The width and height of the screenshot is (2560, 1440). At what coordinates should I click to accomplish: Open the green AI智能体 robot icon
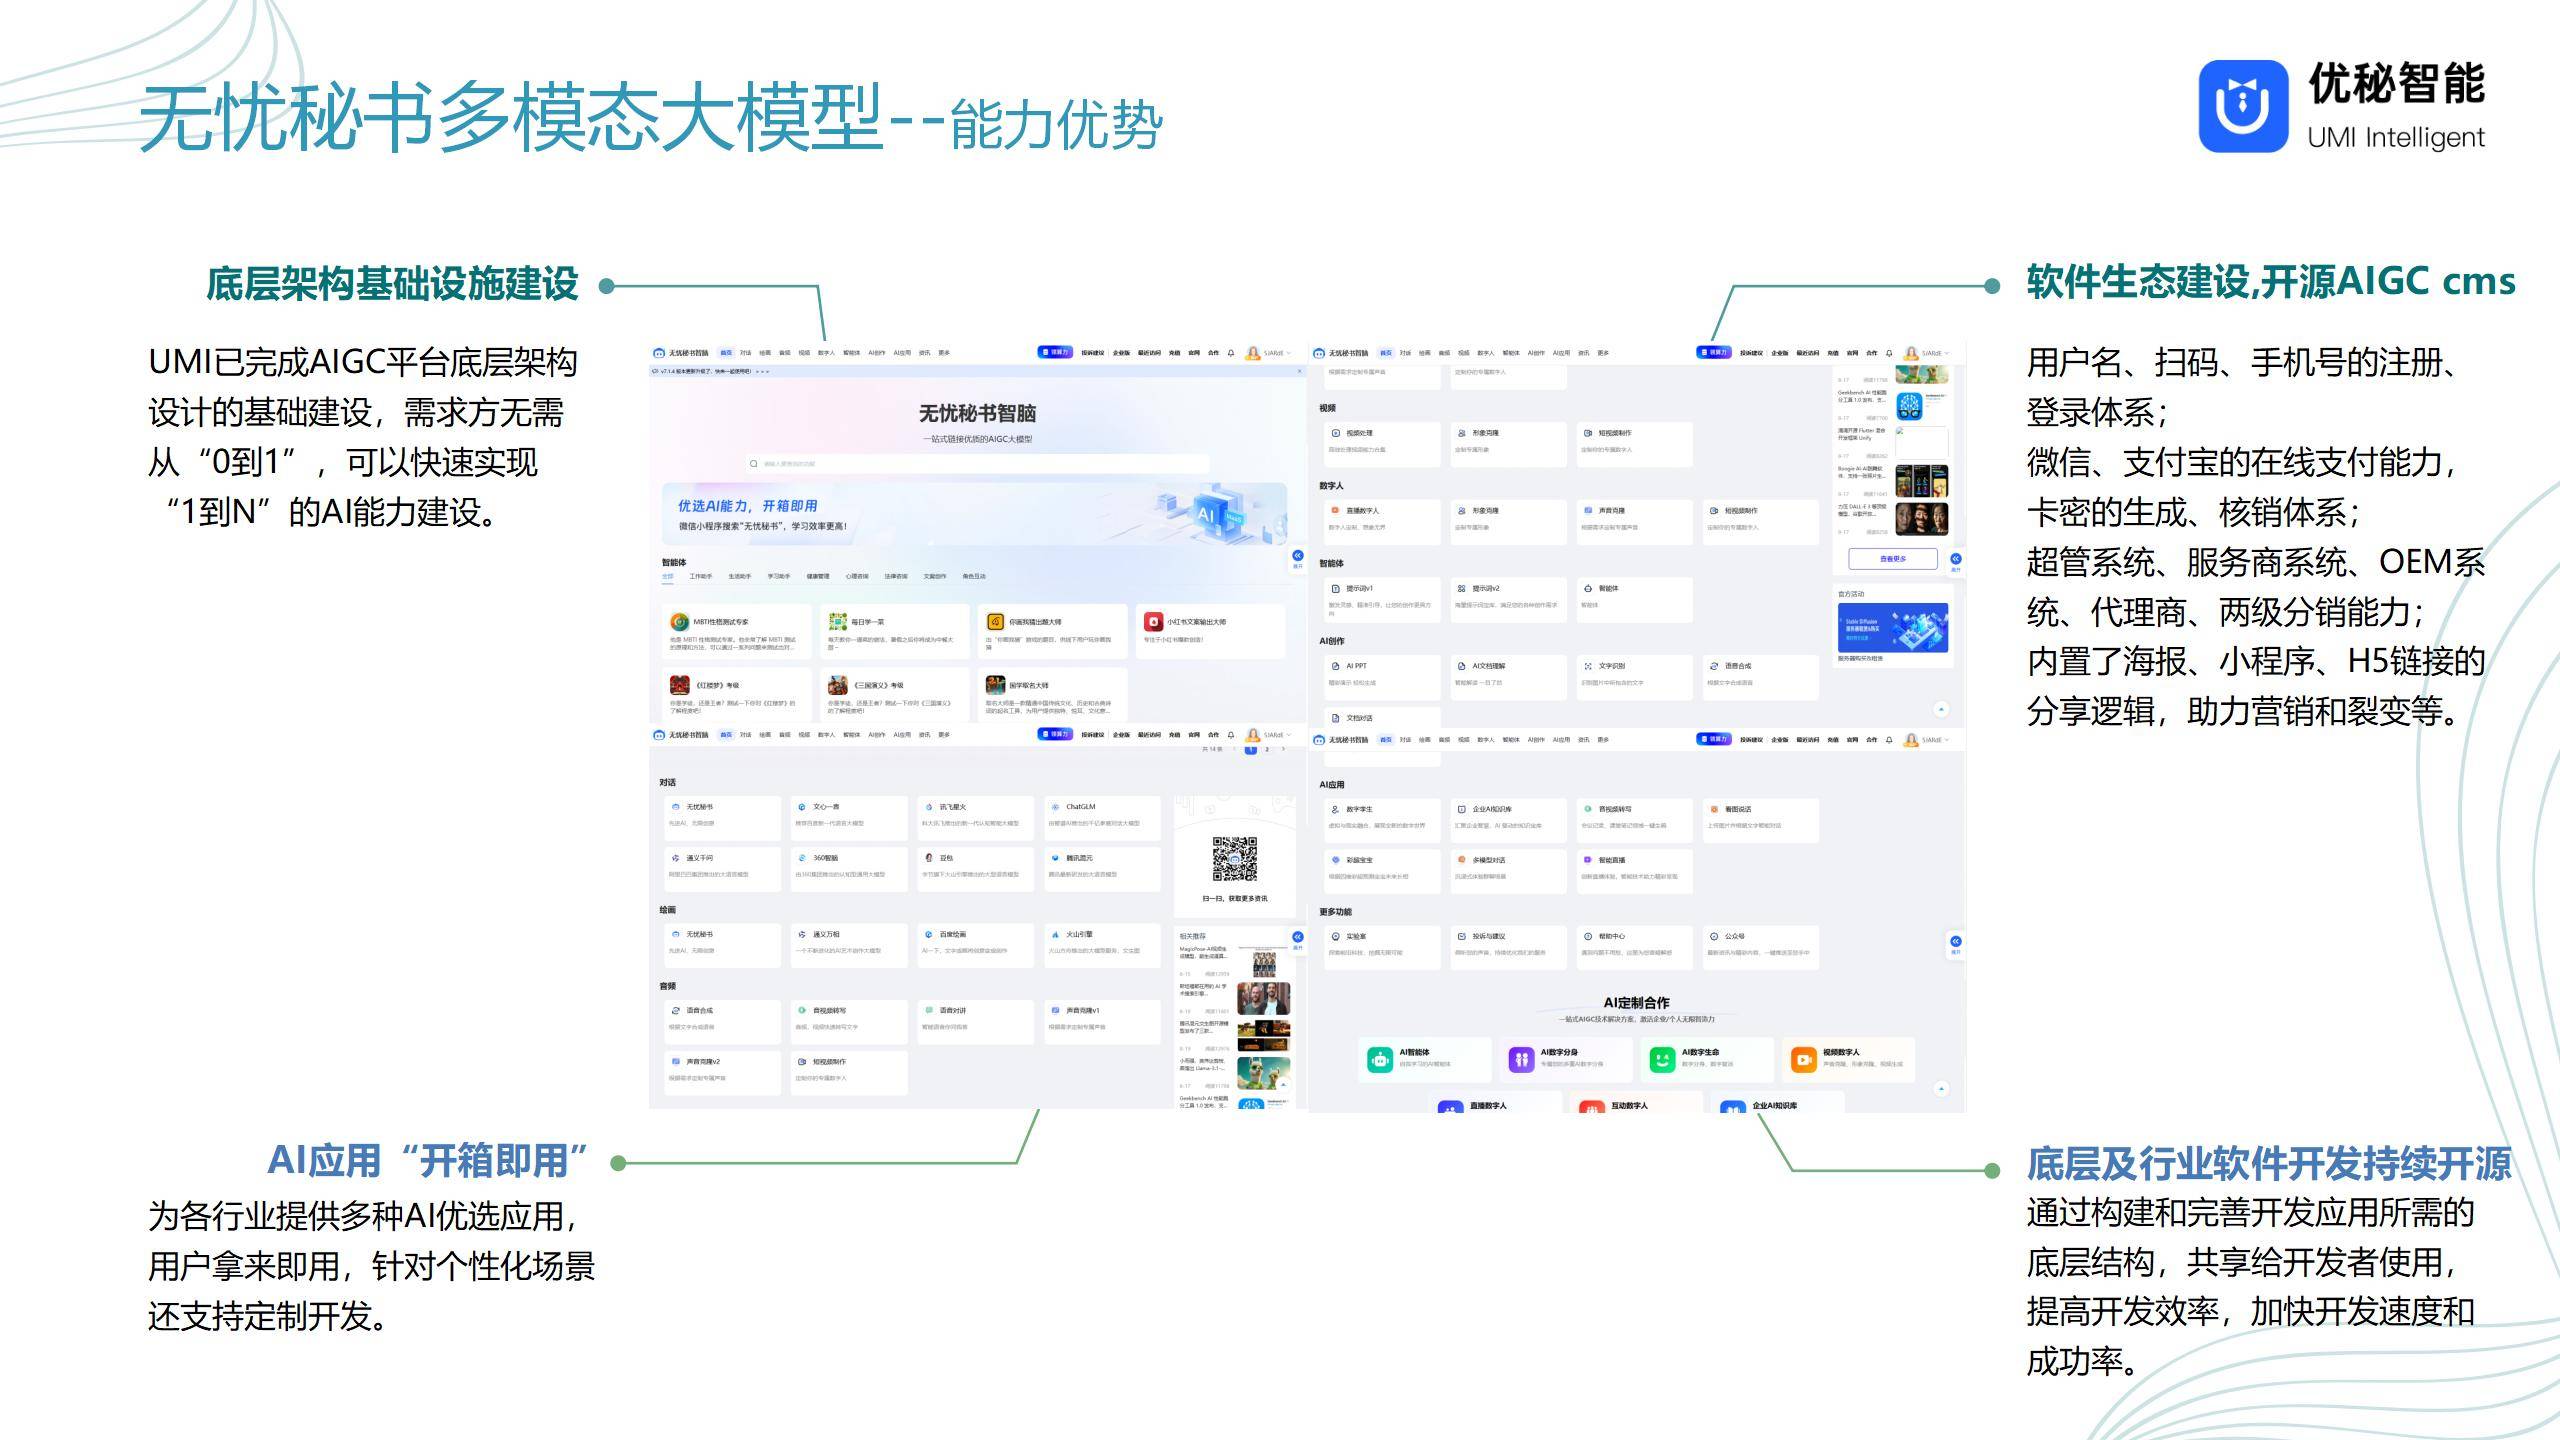click(1380, 1059)
